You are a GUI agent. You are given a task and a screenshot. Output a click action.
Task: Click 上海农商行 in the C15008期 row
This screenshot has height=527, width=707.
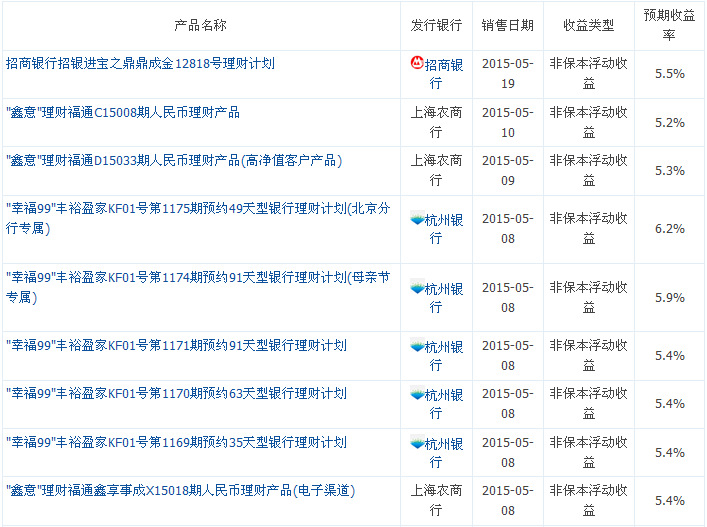click(436, 122)
